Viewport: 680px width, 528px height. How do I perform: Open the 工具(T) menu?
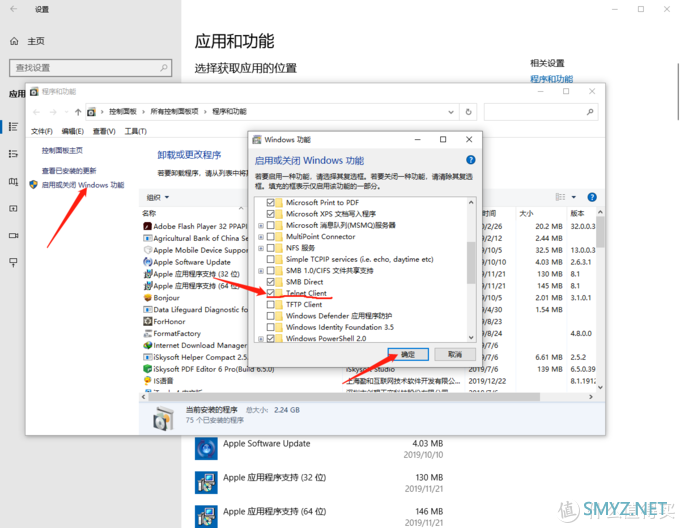click(136, 131)
